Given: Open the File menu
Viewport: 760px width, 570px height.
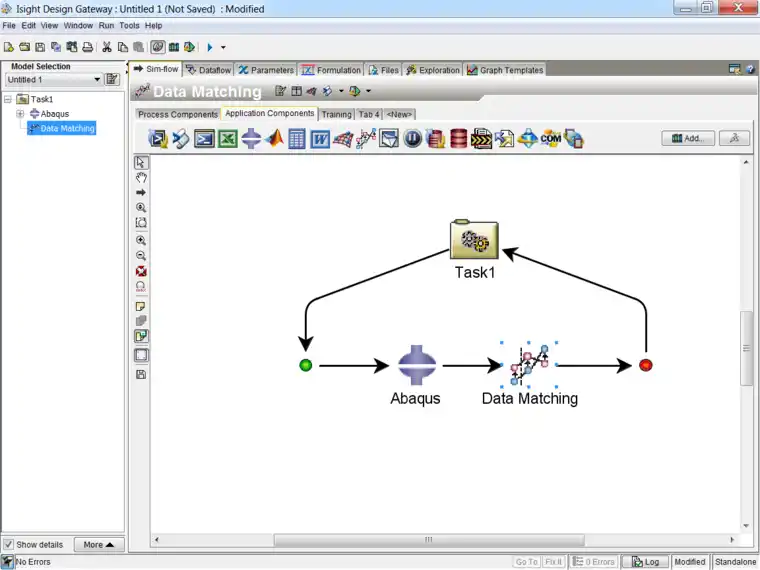Looking at the screenshot, I should click(9, 25).
